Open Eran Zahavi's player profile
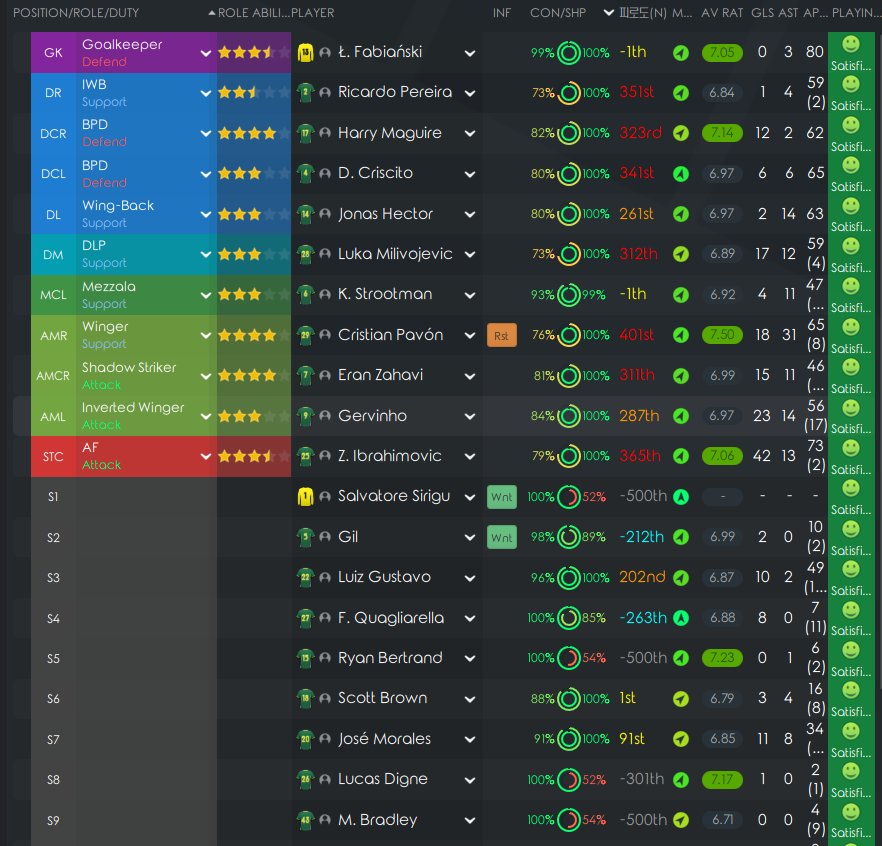882x846 pixels. tap(380, 375)
